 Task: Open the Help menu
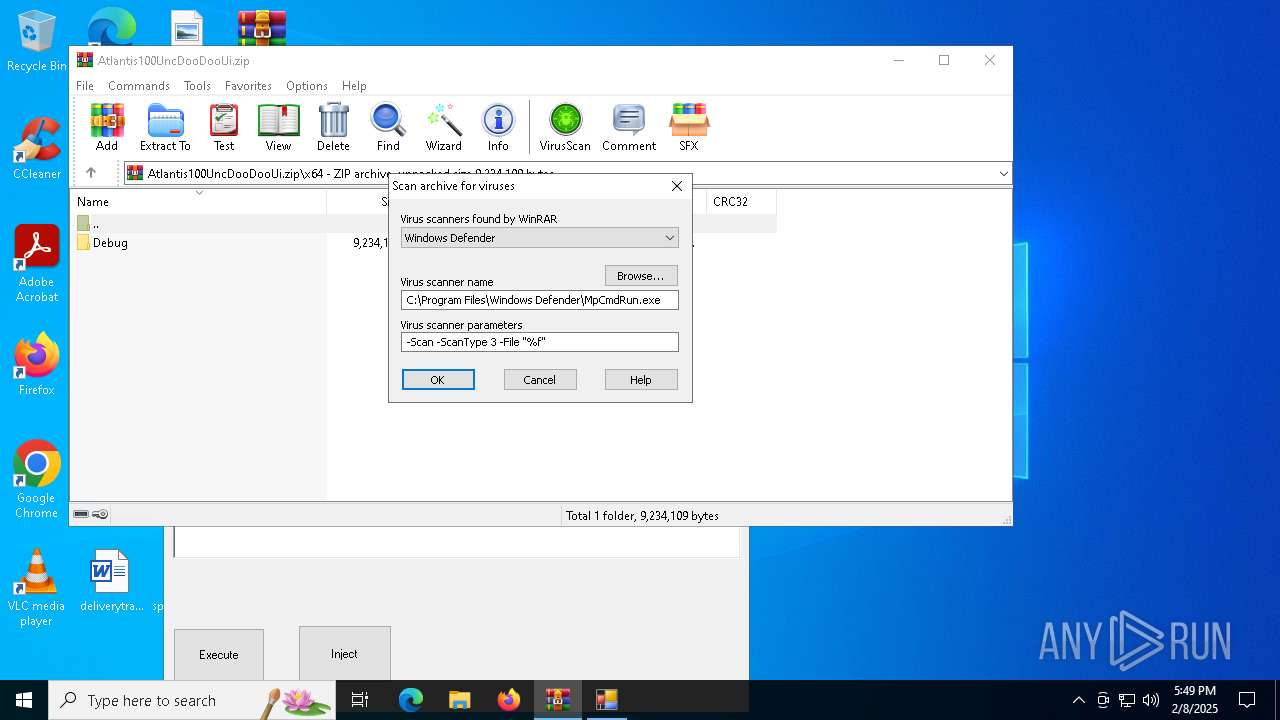354,86
